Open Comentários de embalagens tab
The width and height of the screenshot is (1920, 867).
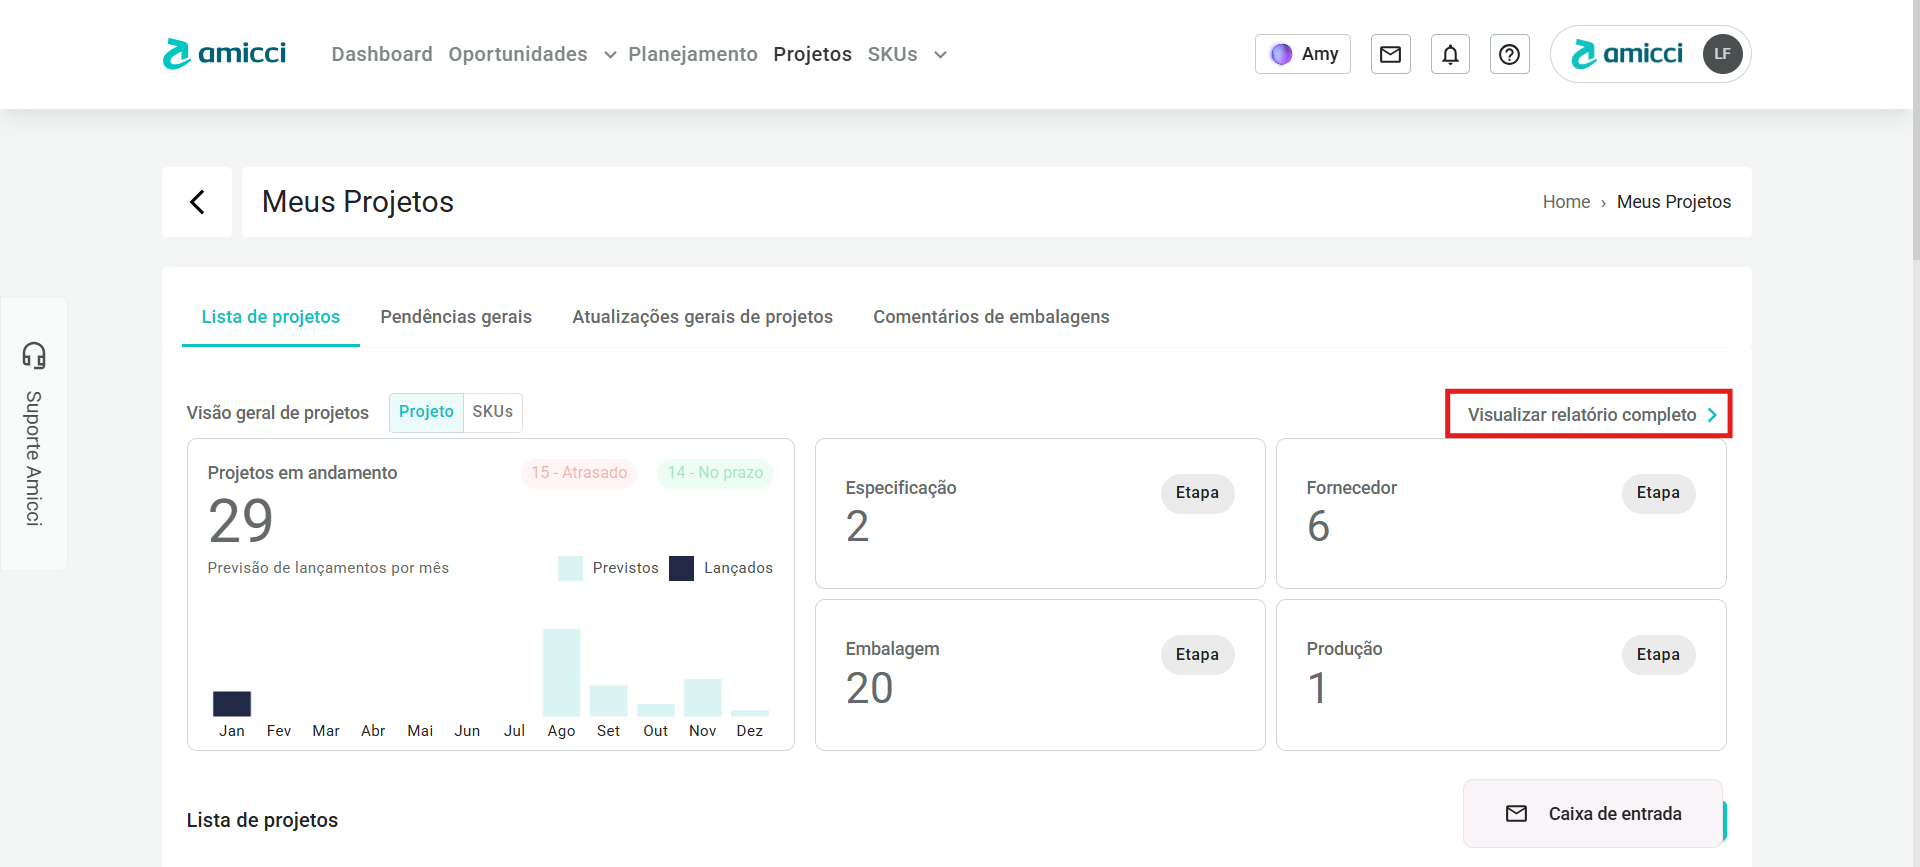tap(991, 317)
